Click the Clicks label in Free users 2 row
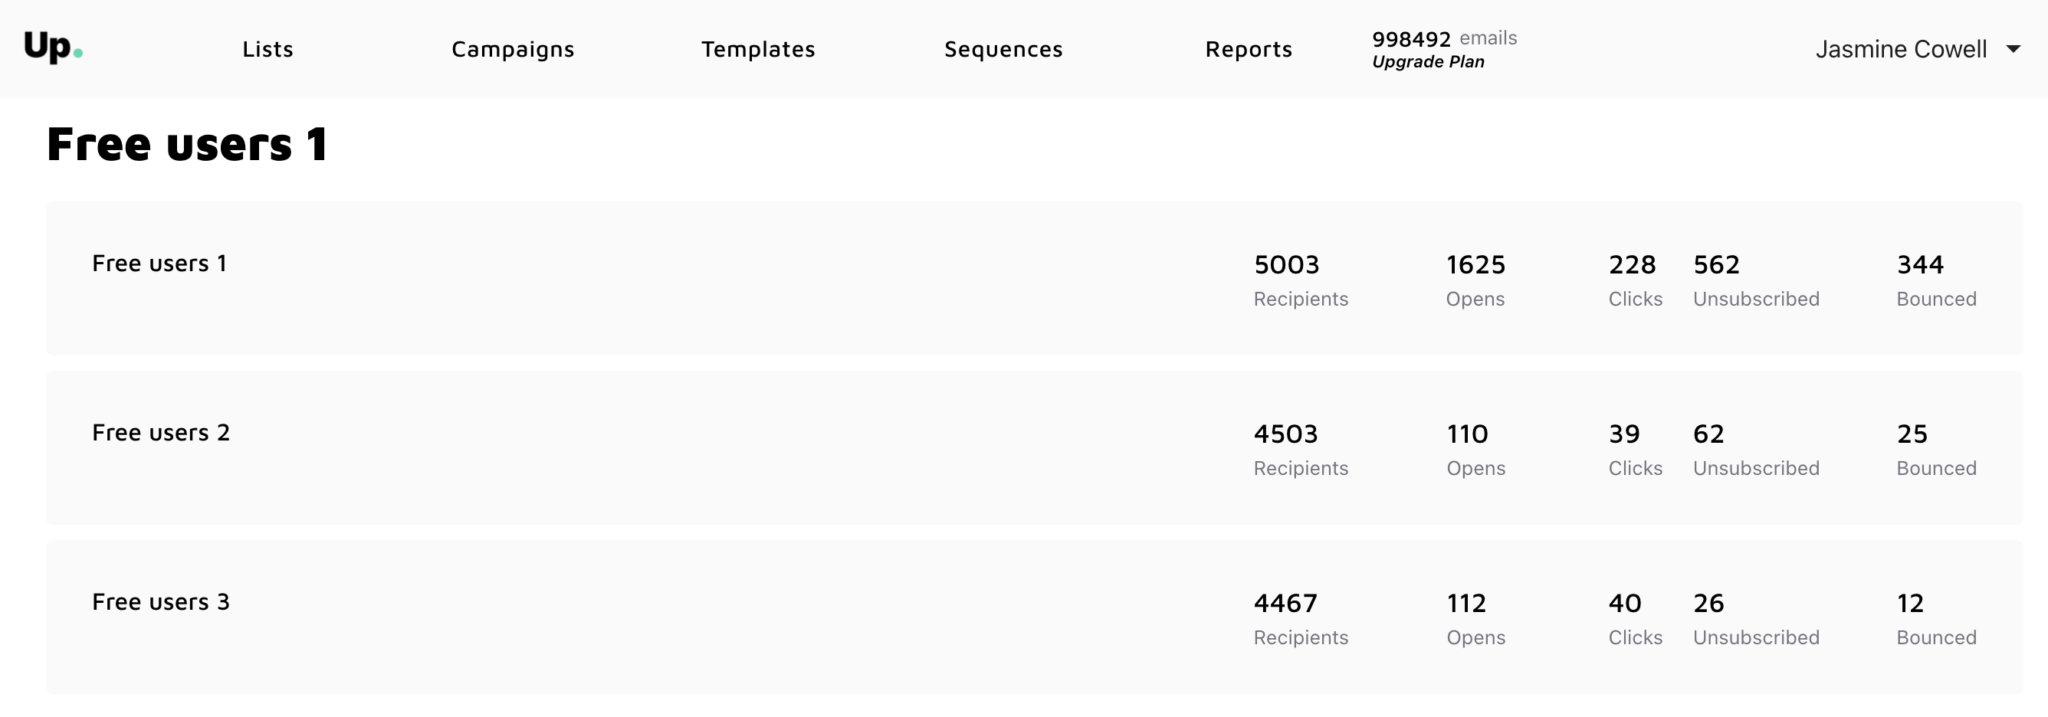Screen dimensions: 2048x717 1635,468
